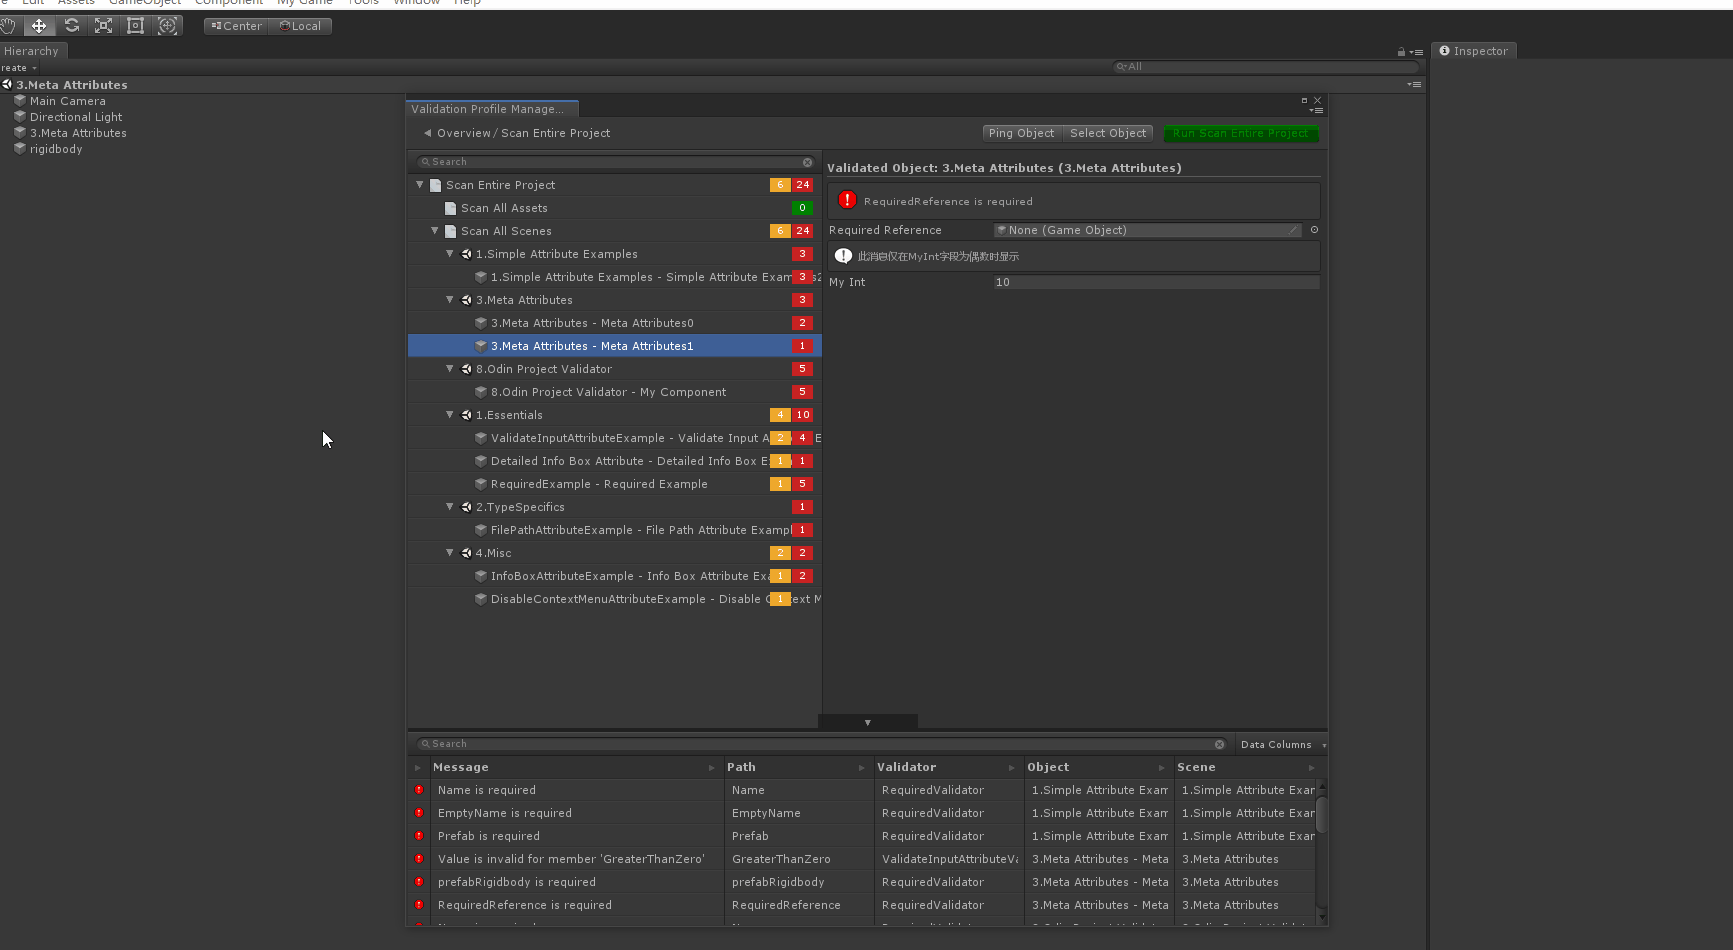Toggle pivot mode Center button
This screenshot has width=1733, height=950.
(237, 26)
